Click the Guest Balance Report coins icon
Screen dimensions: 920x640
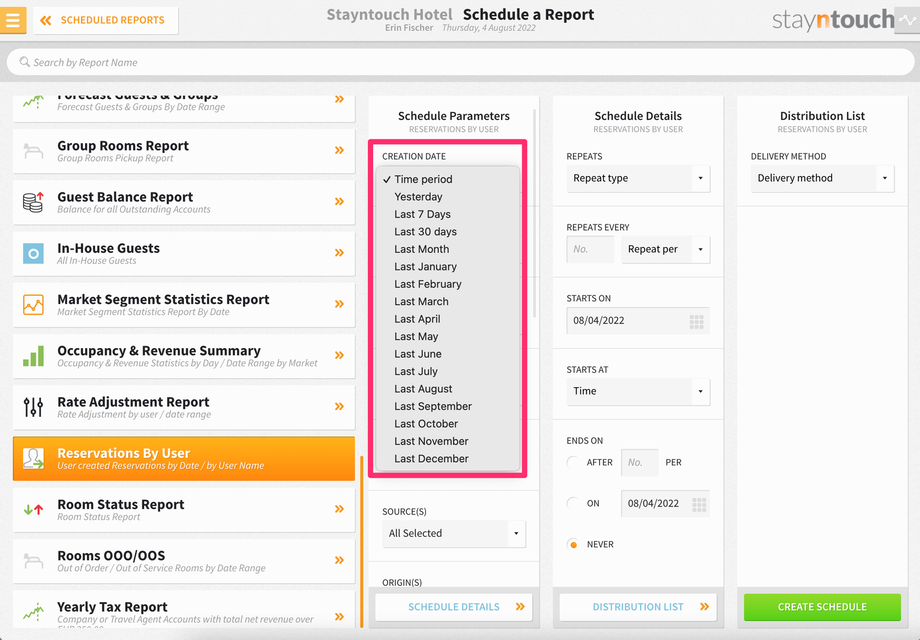tap(33, 202)
